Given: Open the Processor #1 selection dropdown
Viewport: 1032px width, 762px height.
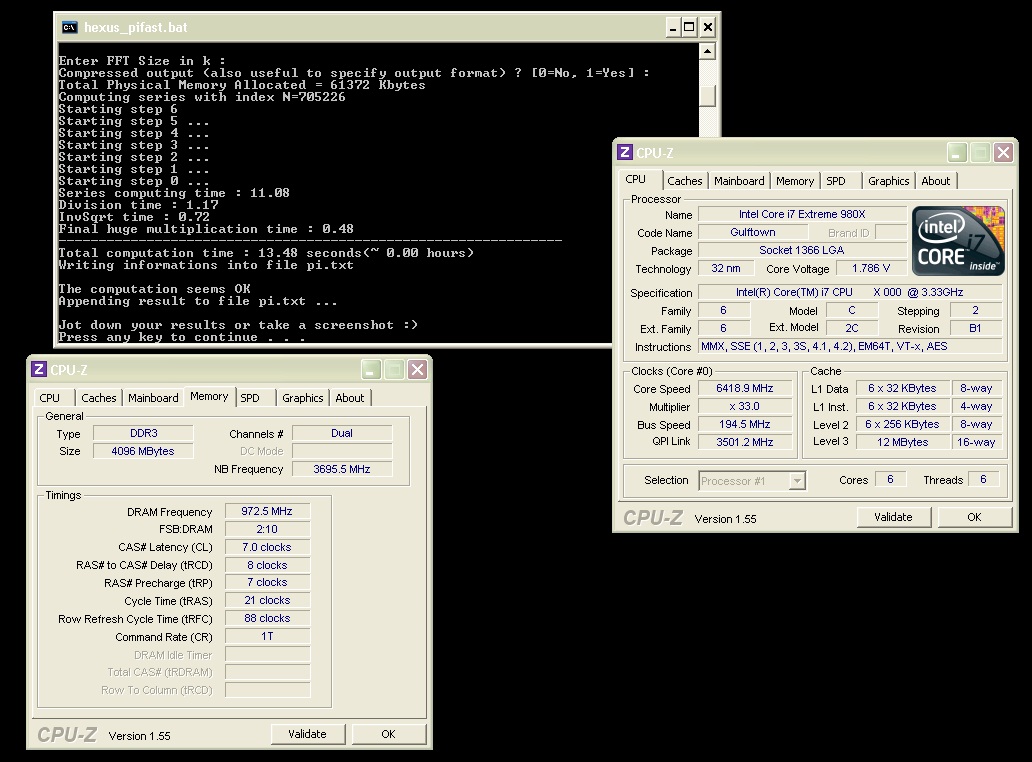Looking at the screenshot, I should pos(797,481).
